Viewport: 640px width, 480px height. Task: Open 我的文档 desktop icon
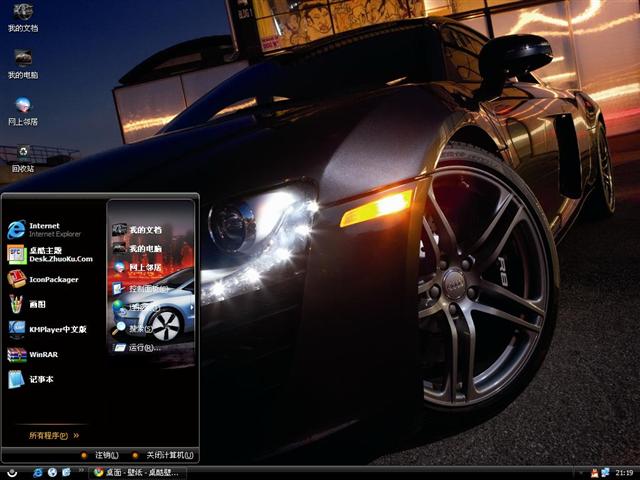23,18
